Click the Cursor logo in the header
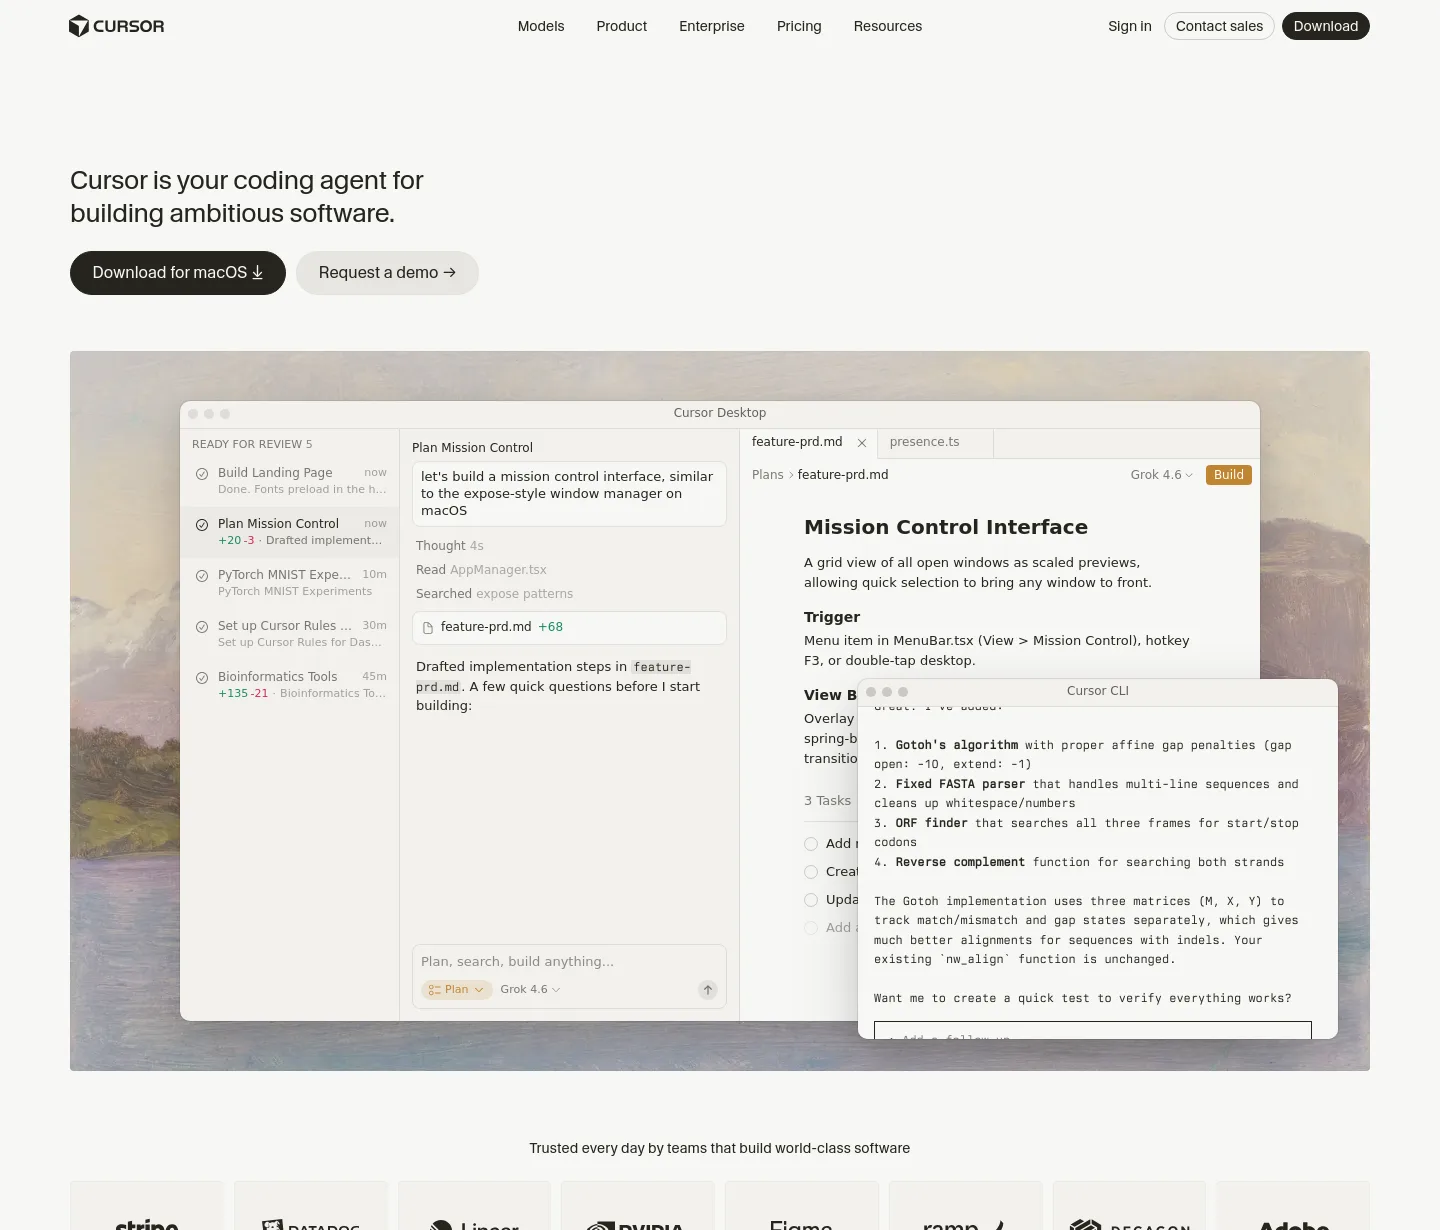The width and height of the screenshot is (1440, 1230). (116, 26)
